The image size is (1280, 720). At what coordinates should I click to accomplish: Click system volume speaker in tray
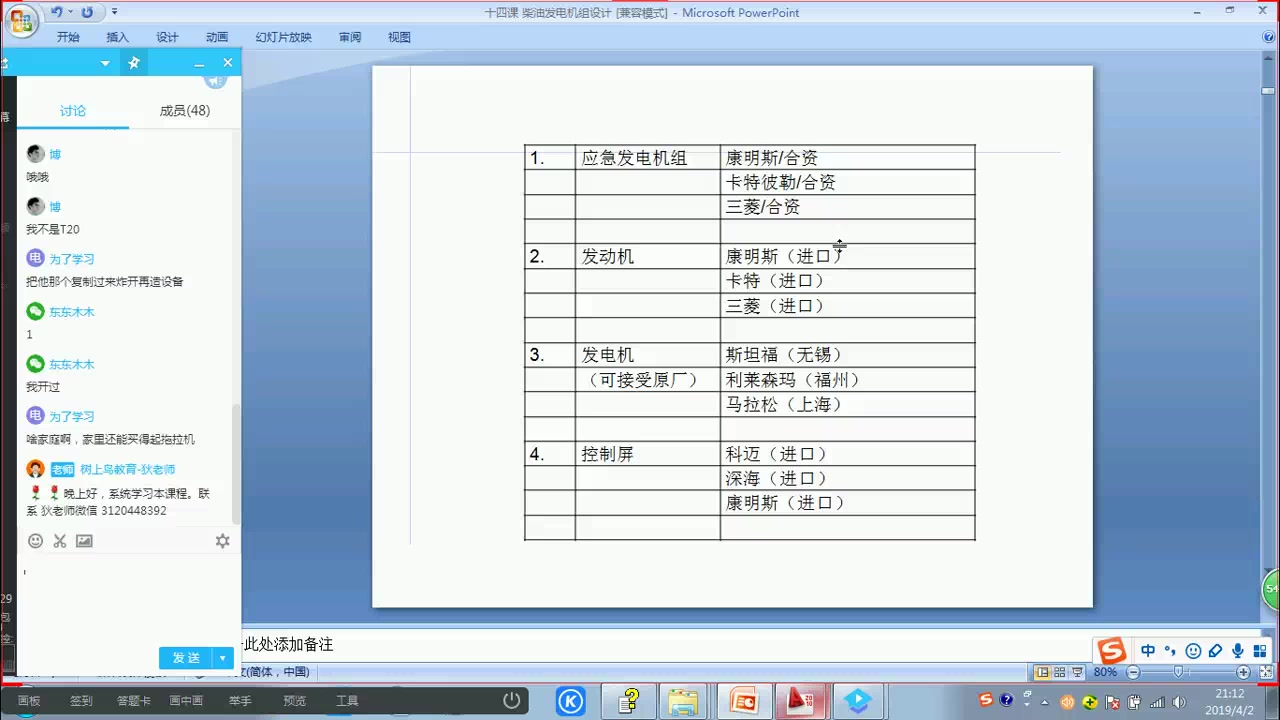point(1177,702)
